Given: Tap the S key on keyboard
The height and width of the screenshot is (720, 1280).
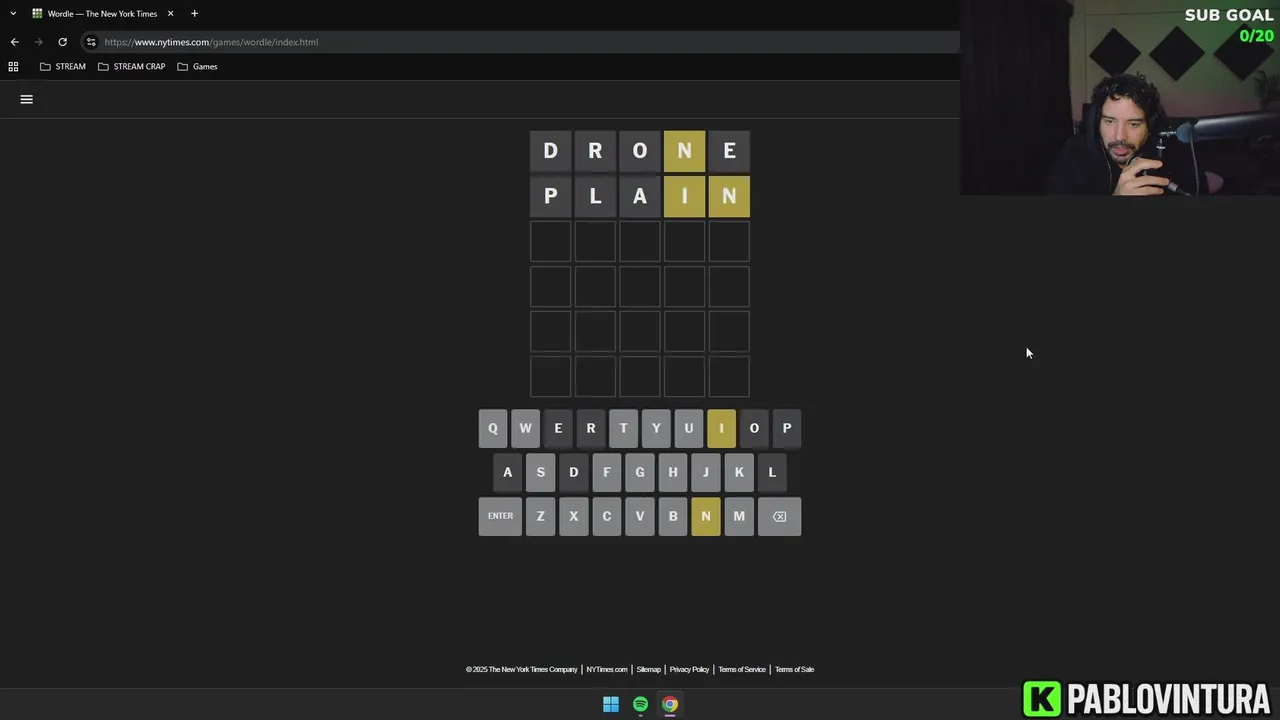Looking at the screenshot, I should 541,472.
